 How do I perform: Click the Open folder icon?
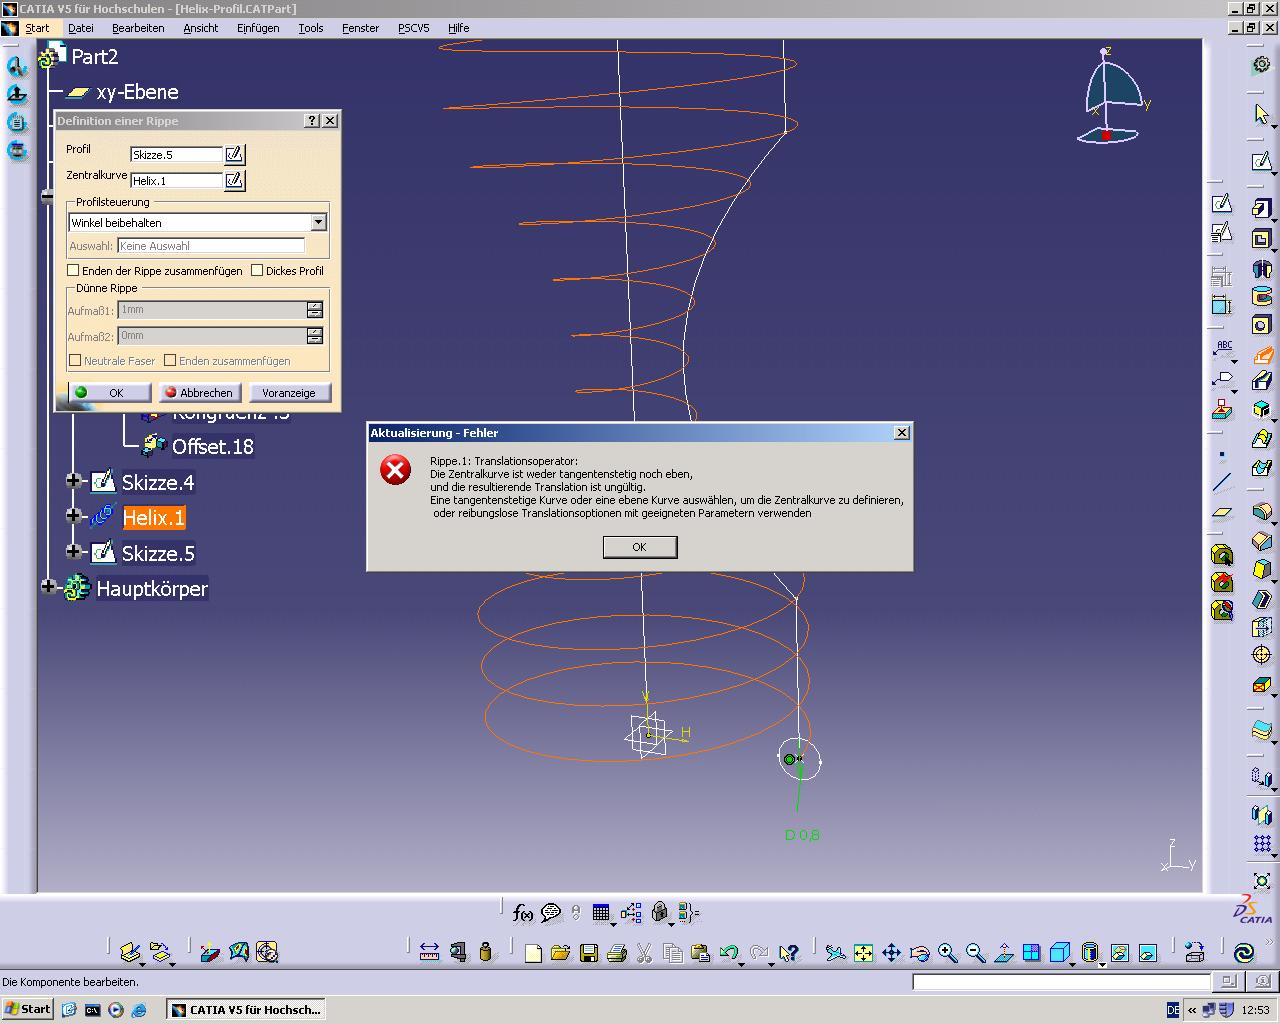pyautogui.click(x=560, y=953)
